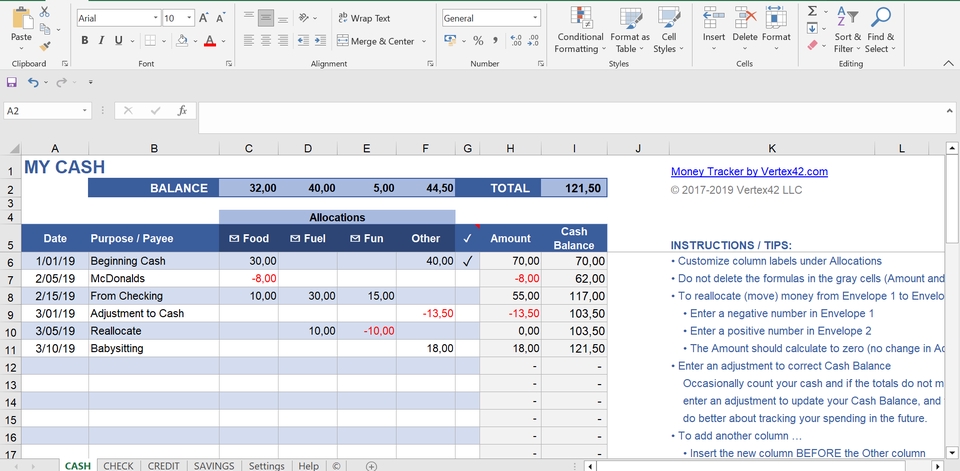
Task: Toggle Italic formatting
Action: [x=101, y=41]
